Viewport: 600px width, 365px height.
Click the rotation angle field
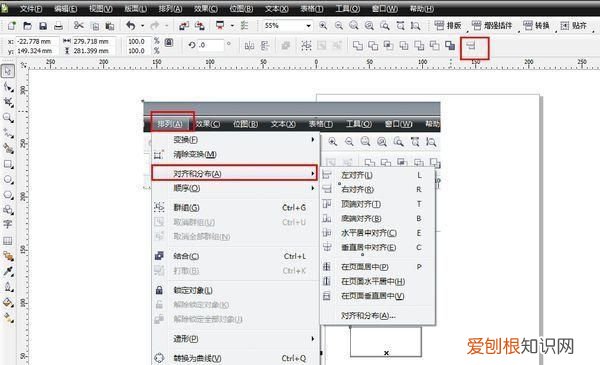pos(210,46)
